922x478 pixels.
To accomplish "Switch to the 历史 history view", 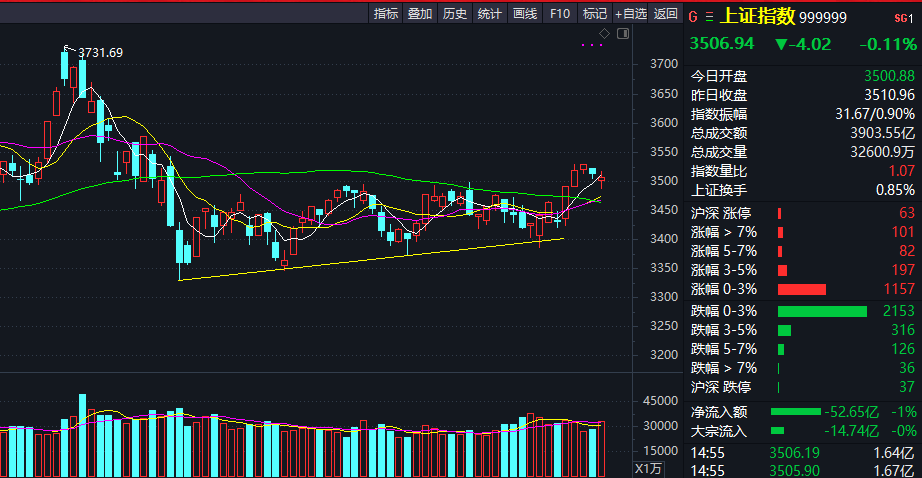I will pos(455,13).
